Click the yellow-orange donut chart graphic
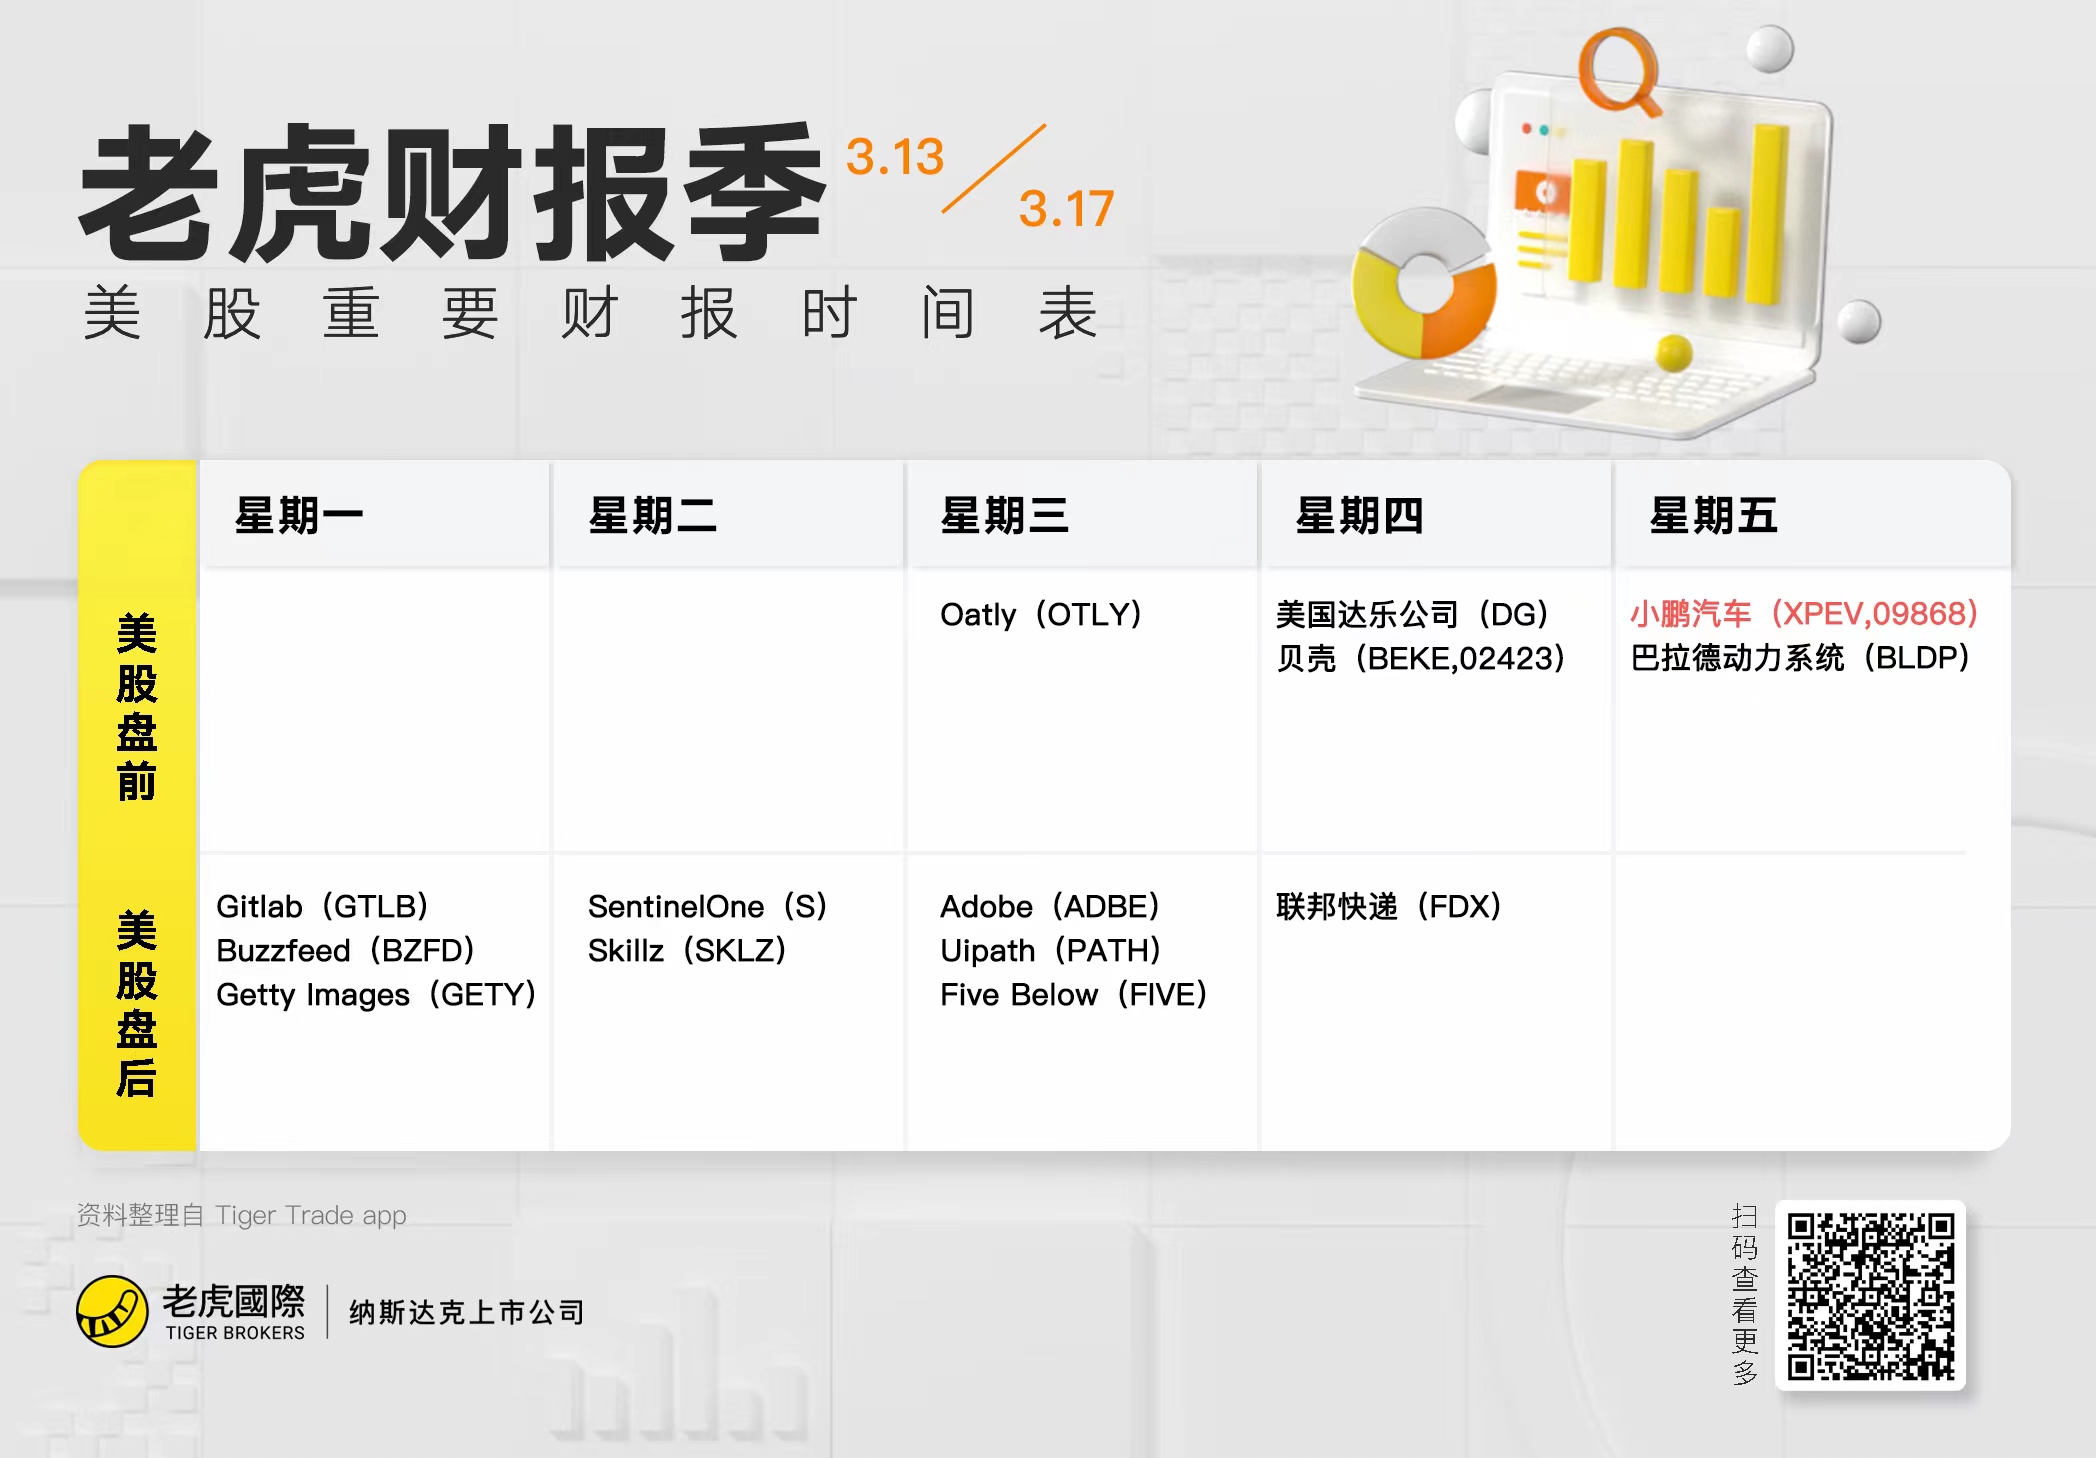This screenshot has width=2096, height=1458. tap(1424, 283)
